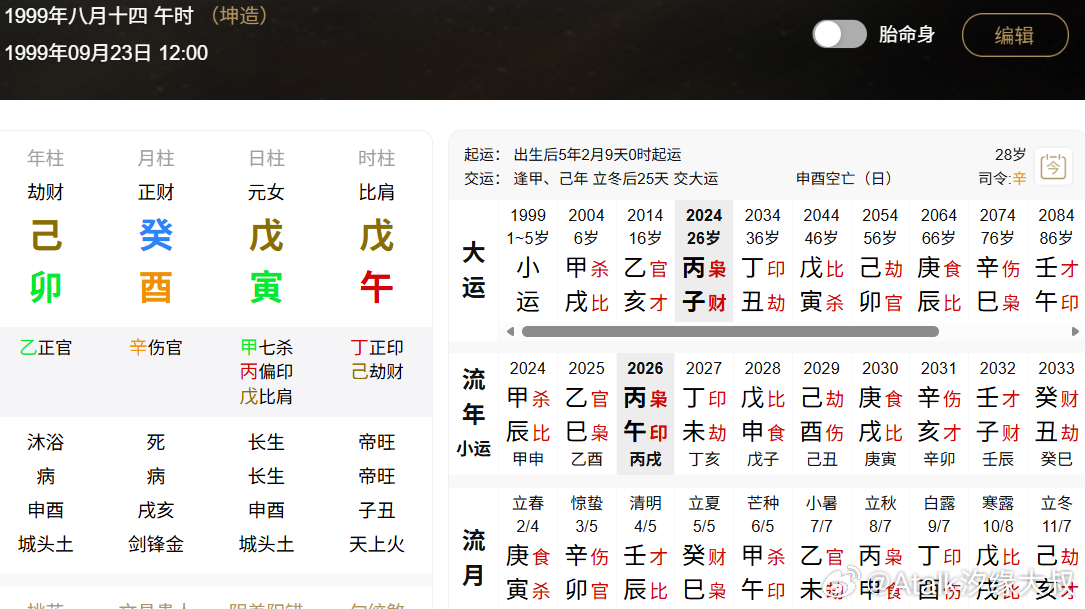
Task: Select the 2074 76岁 辛巳 大运
Action: click(x=998, y=261)
